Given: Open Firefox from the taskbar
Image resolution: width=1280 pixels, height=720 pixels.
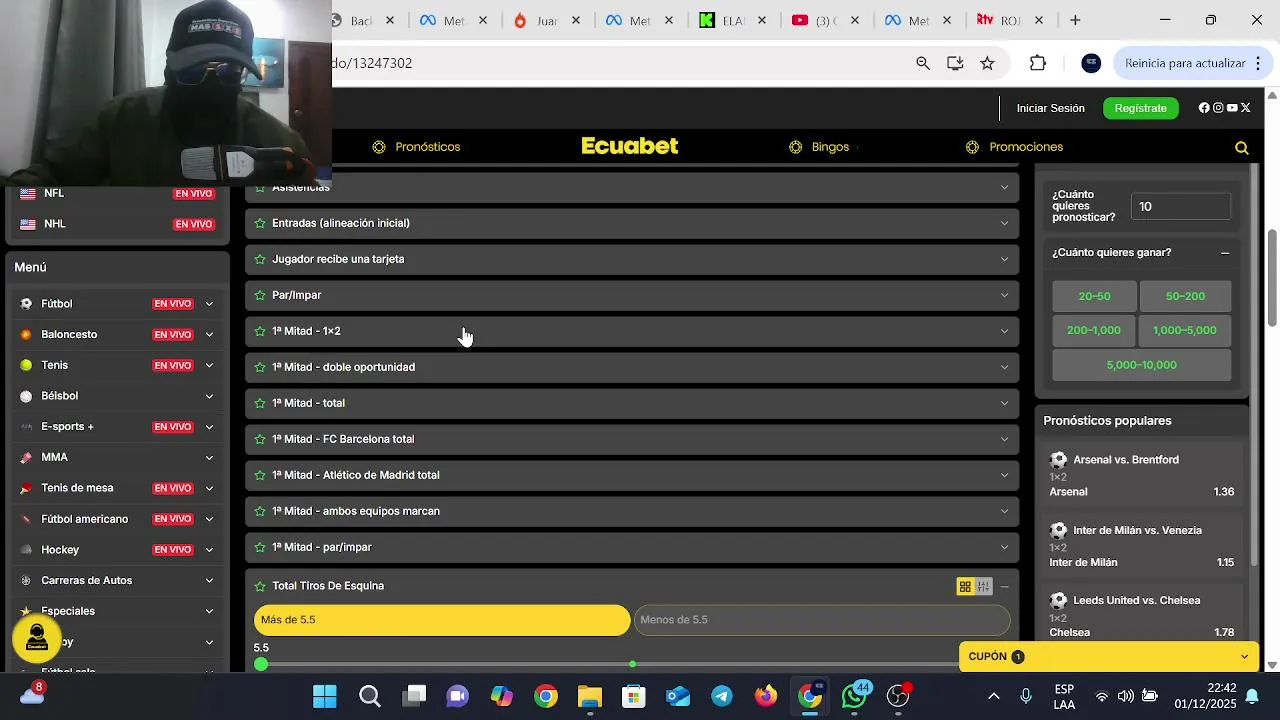Looking at the screenshot, I should coord(766,696).
